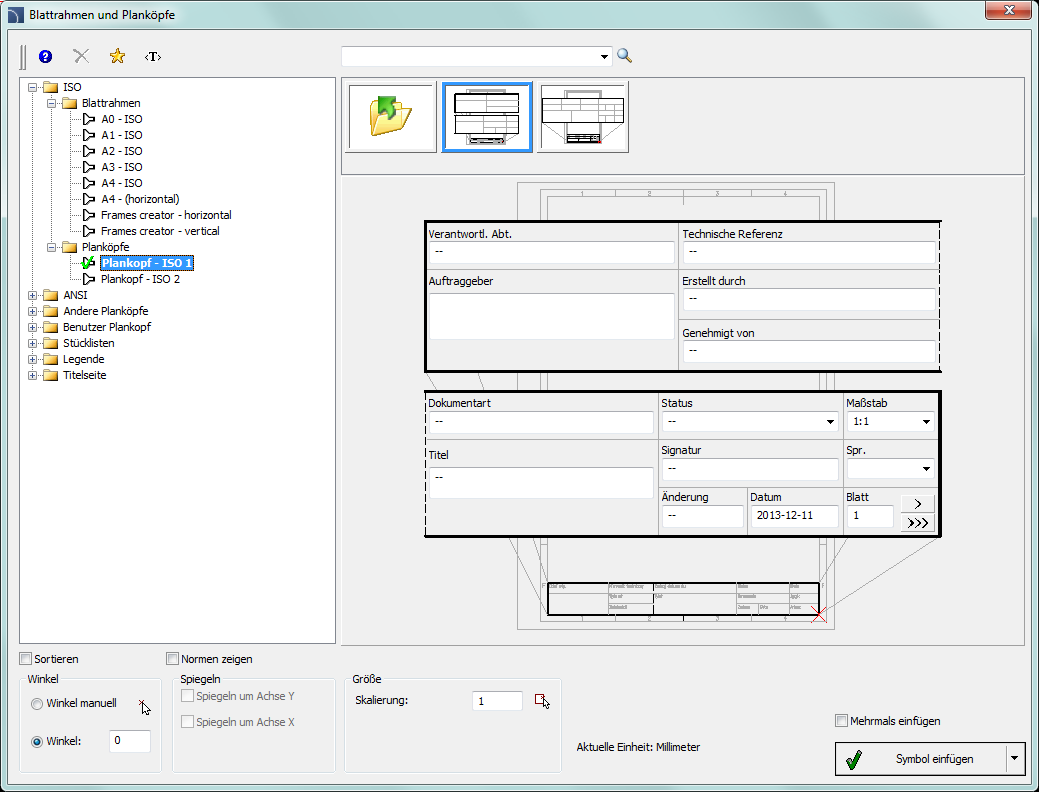Select Plankopf - ISO 2 tree item
The height and width of the screenshot is (792, 1039).
[x=140, y=279]
